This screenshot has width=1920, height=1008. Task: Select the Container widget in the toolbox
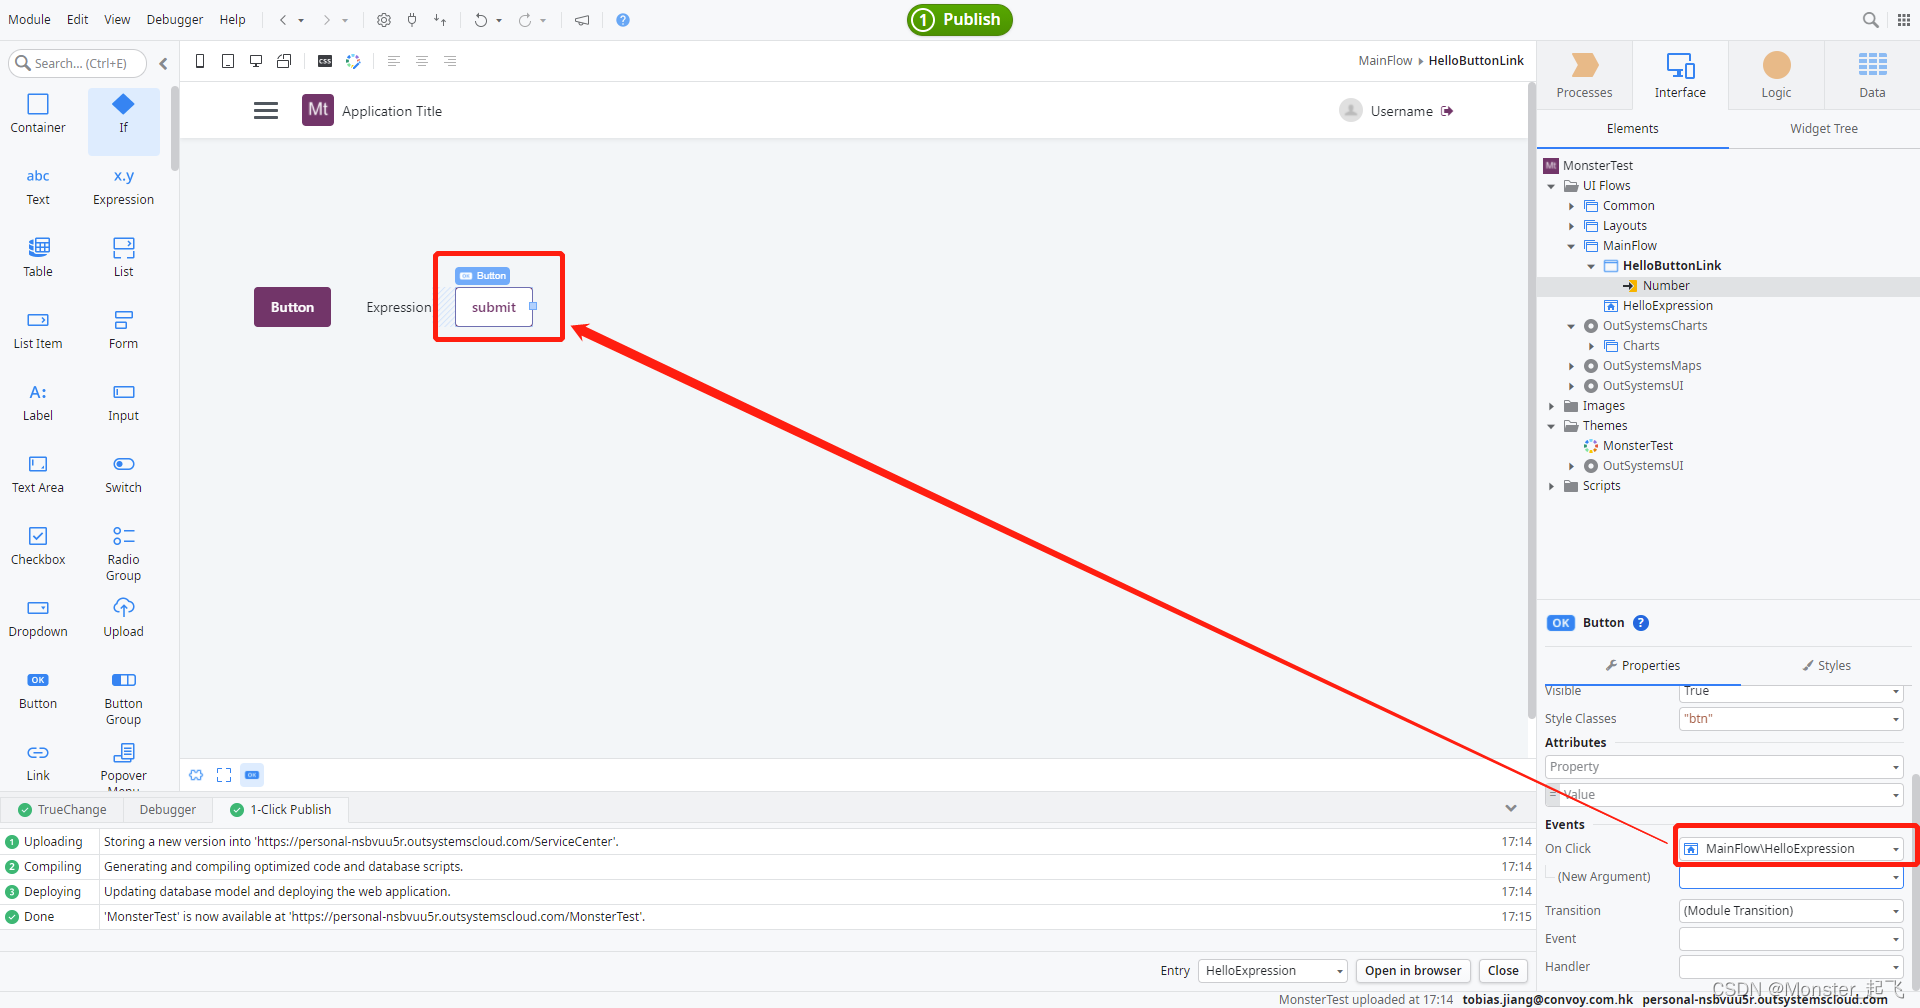pyautogui.click(x=38, y=114)
